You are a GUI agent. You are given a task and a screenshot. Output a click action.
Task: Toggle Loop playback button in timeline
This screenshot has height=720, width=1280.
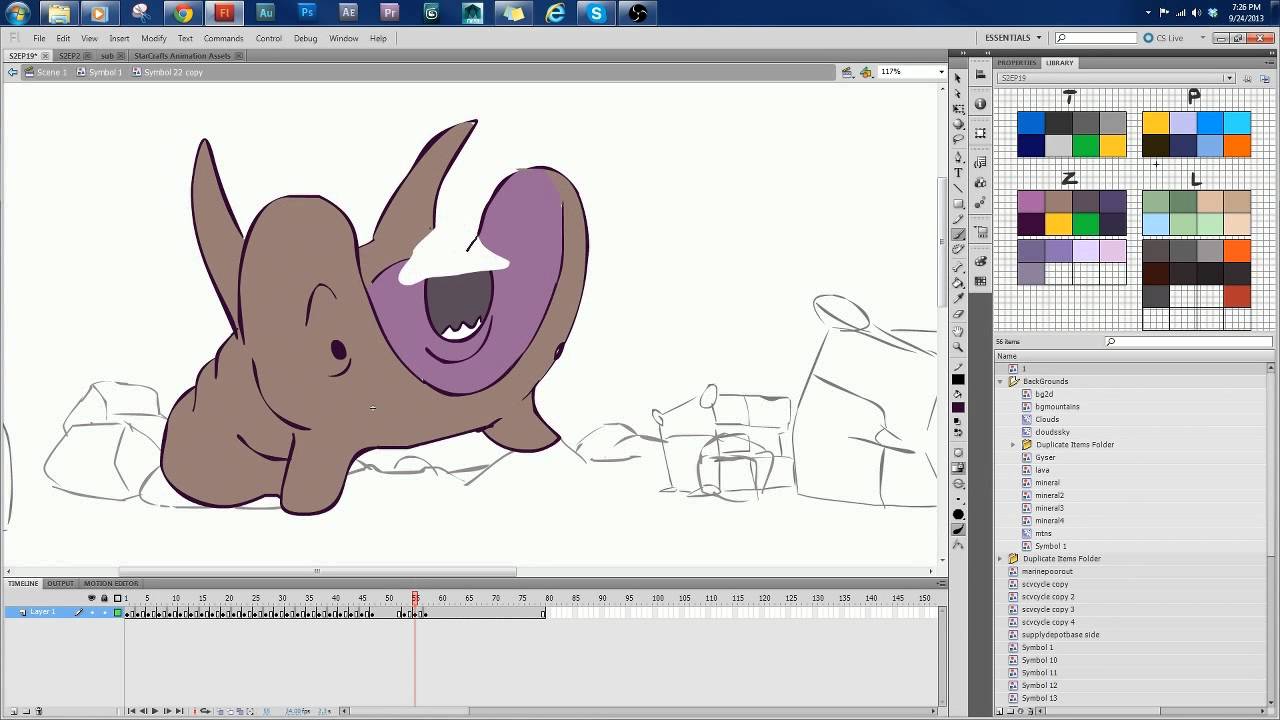[206, 711]
